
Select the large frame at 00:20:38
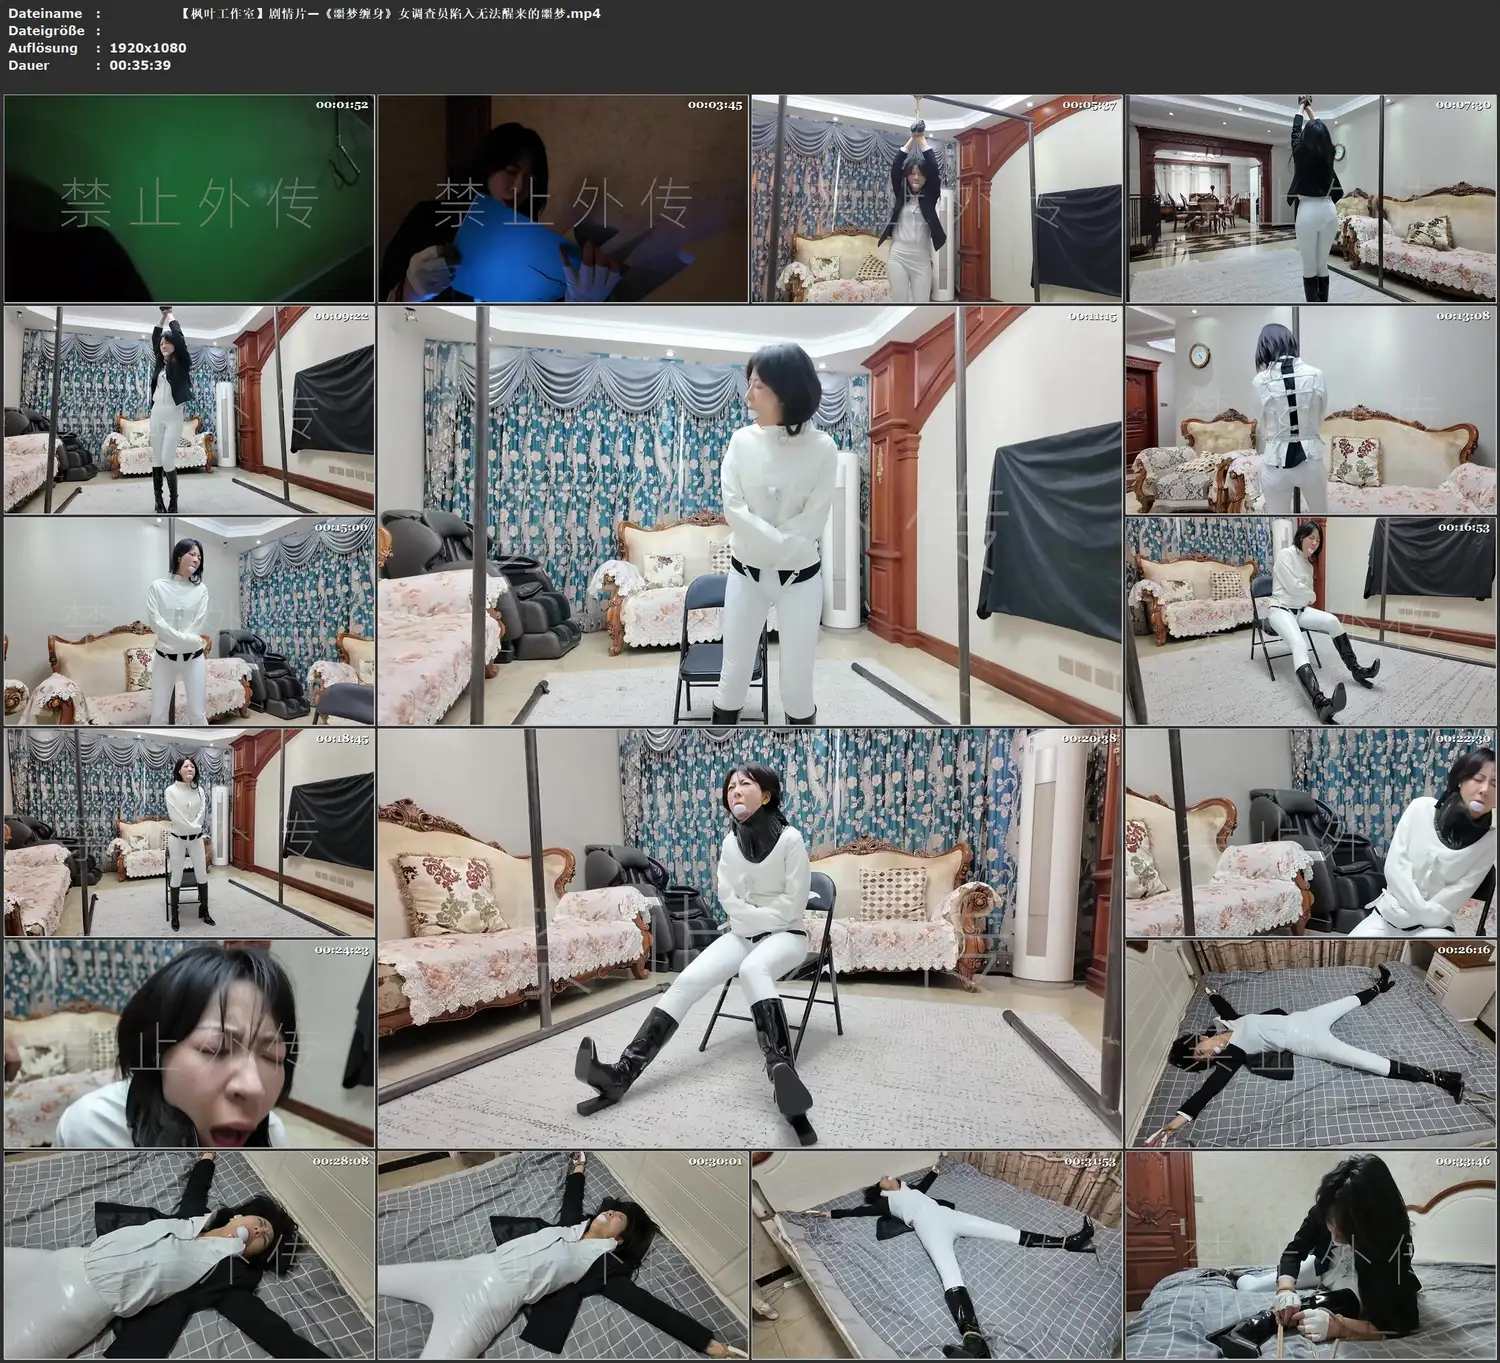click(x=750, y=937)
